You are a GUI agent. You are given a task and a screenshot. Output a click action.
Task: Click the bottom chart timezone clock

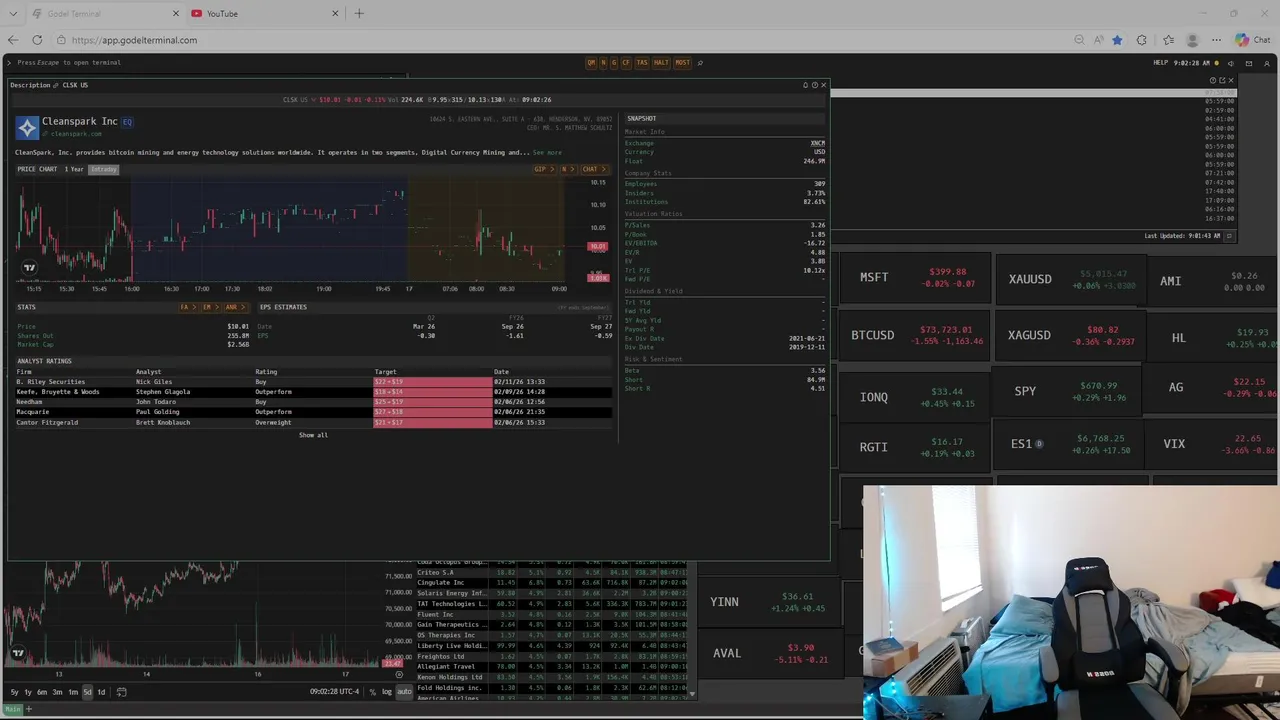(334, 692)
